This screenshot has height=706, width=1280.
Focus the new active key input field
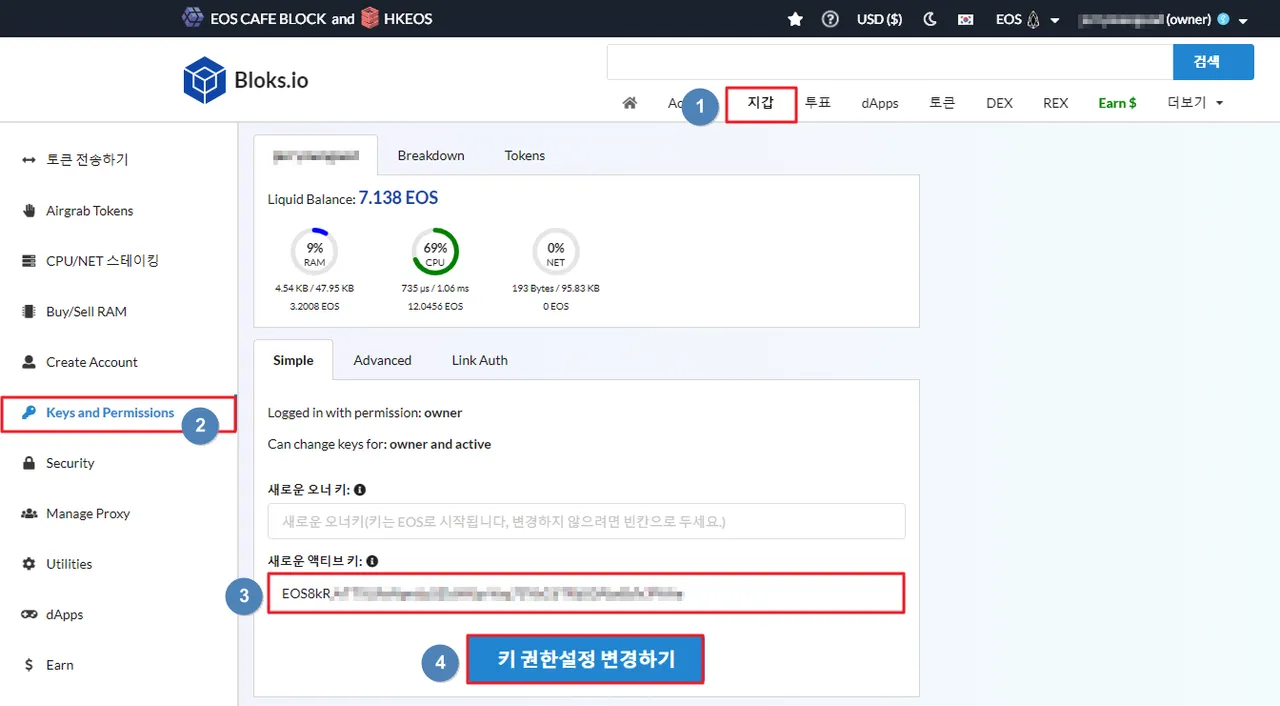tap(586, 593)
